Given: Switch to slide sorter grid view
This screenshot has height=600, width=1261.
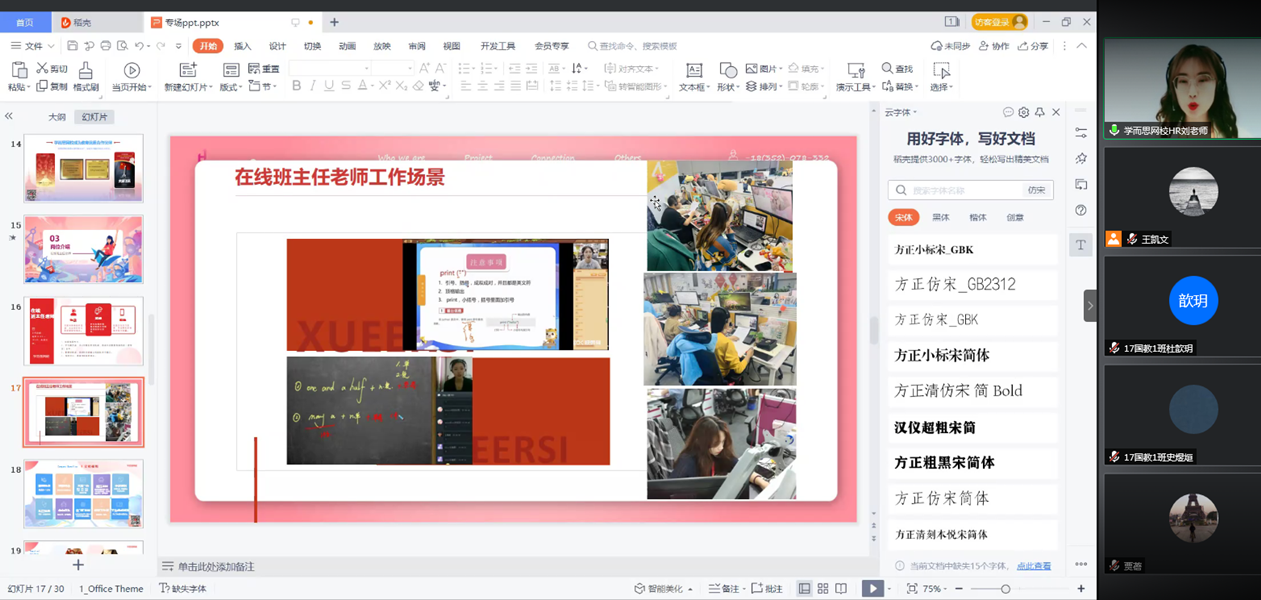Looking at the screenshot, I should click(x=823, y=589).
